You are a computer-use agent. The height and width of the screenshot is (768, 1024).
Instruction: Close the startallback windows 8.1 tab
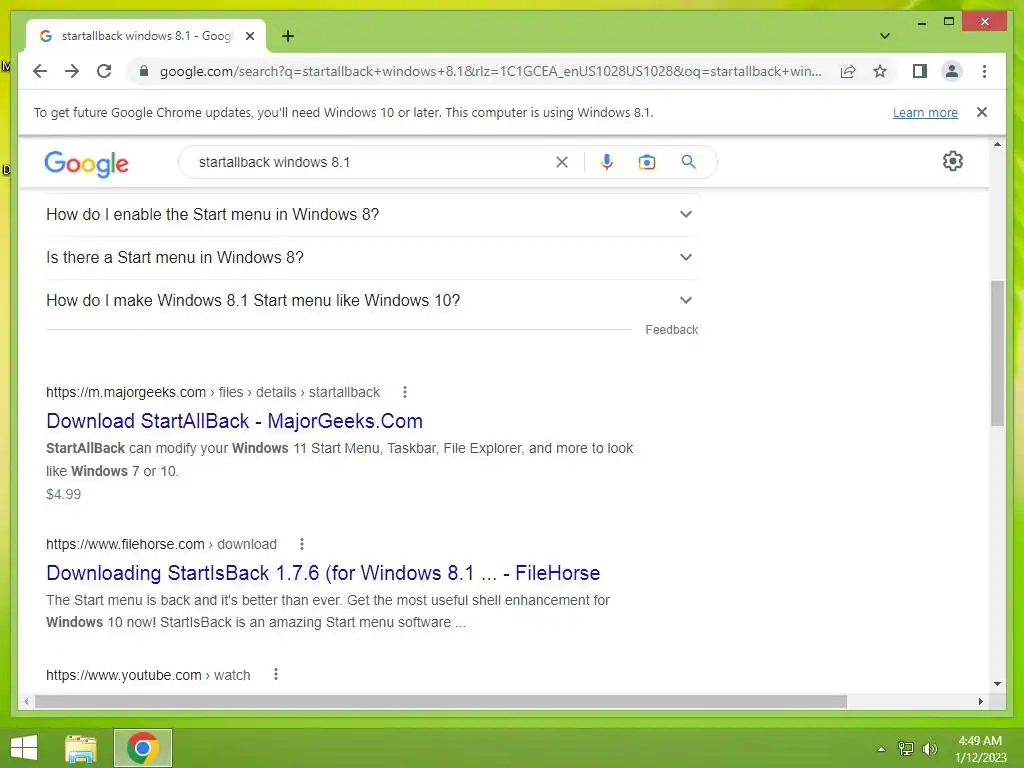pyautogui.click(x=249, y=36)
